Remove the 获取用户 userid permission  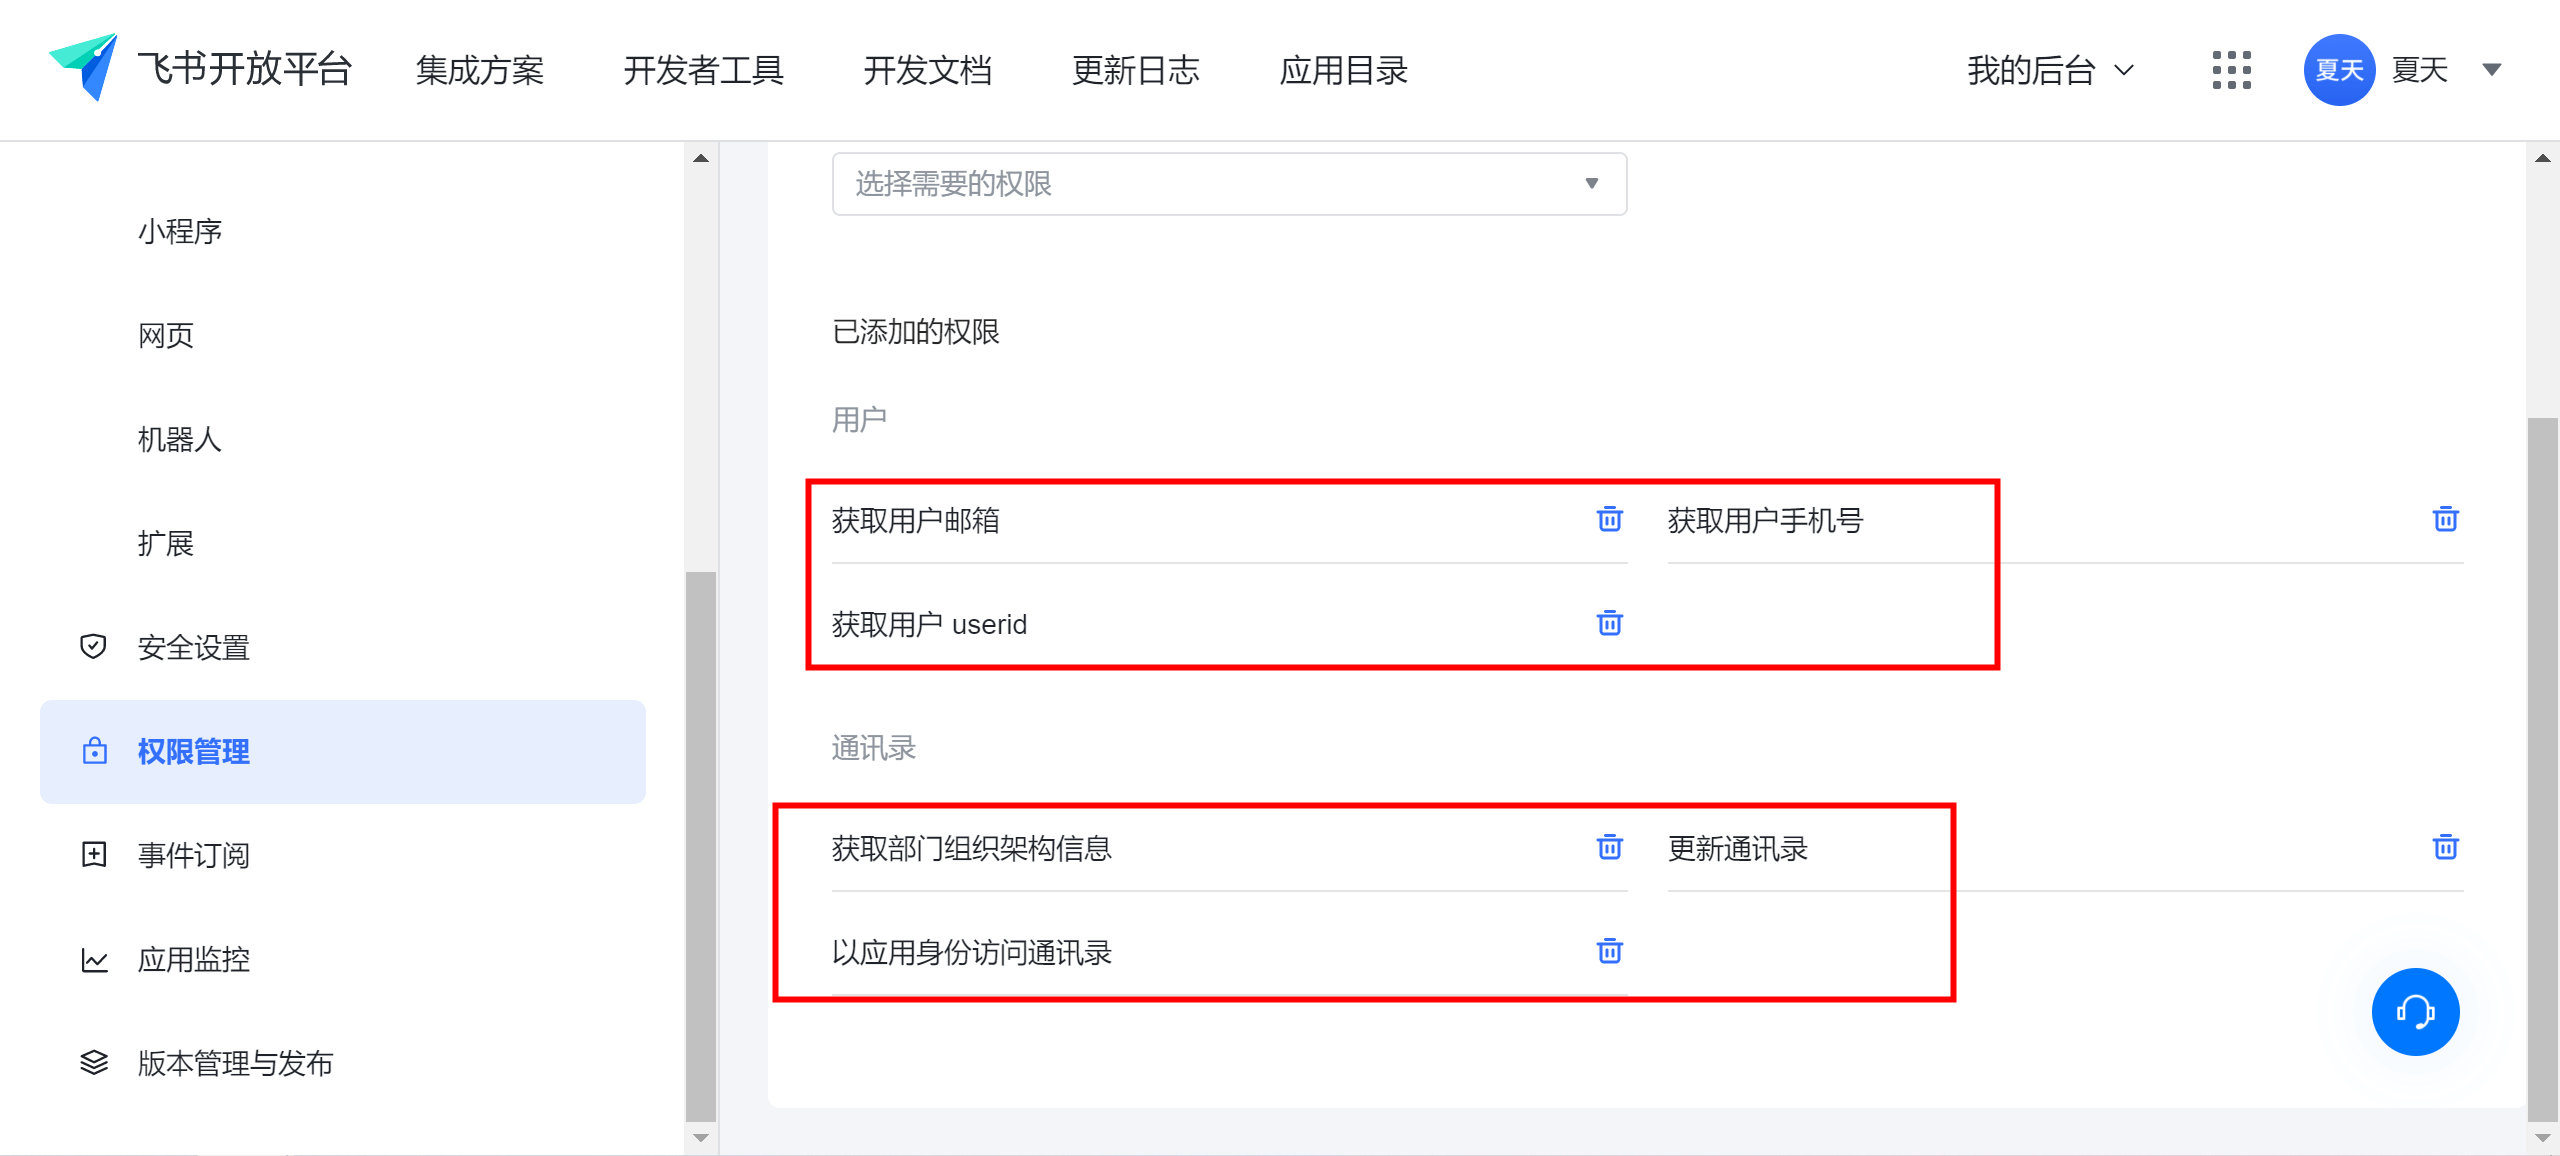point(1609,623)
